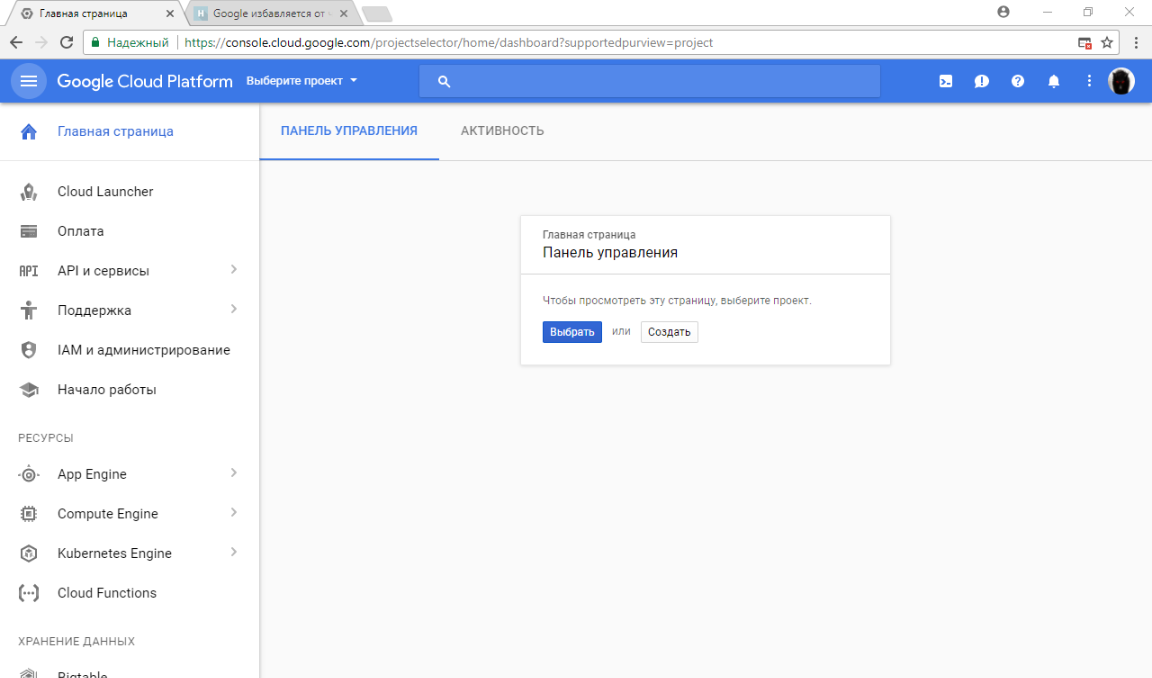
Task: Switch to ПАНЕЛЬ УПРАВЛЕНИЯ tab
Action: click(x=349, y=131)
